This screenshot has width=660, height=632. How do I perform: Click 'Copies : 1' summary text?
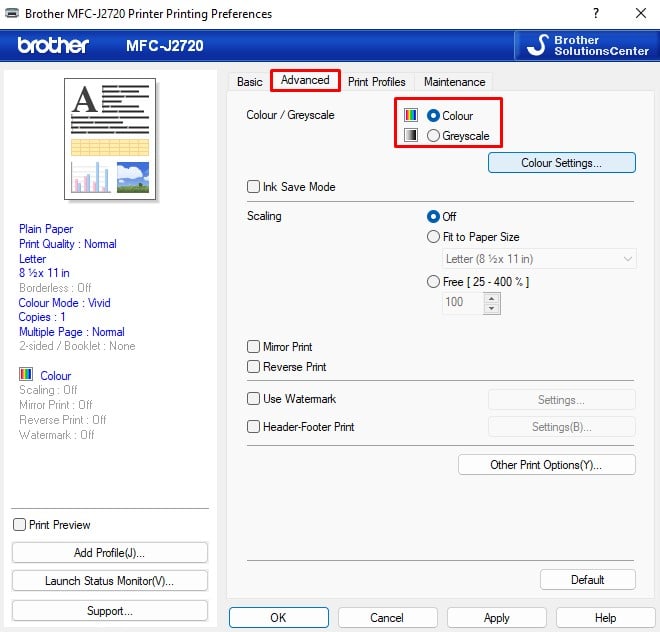tap(42, 317)
